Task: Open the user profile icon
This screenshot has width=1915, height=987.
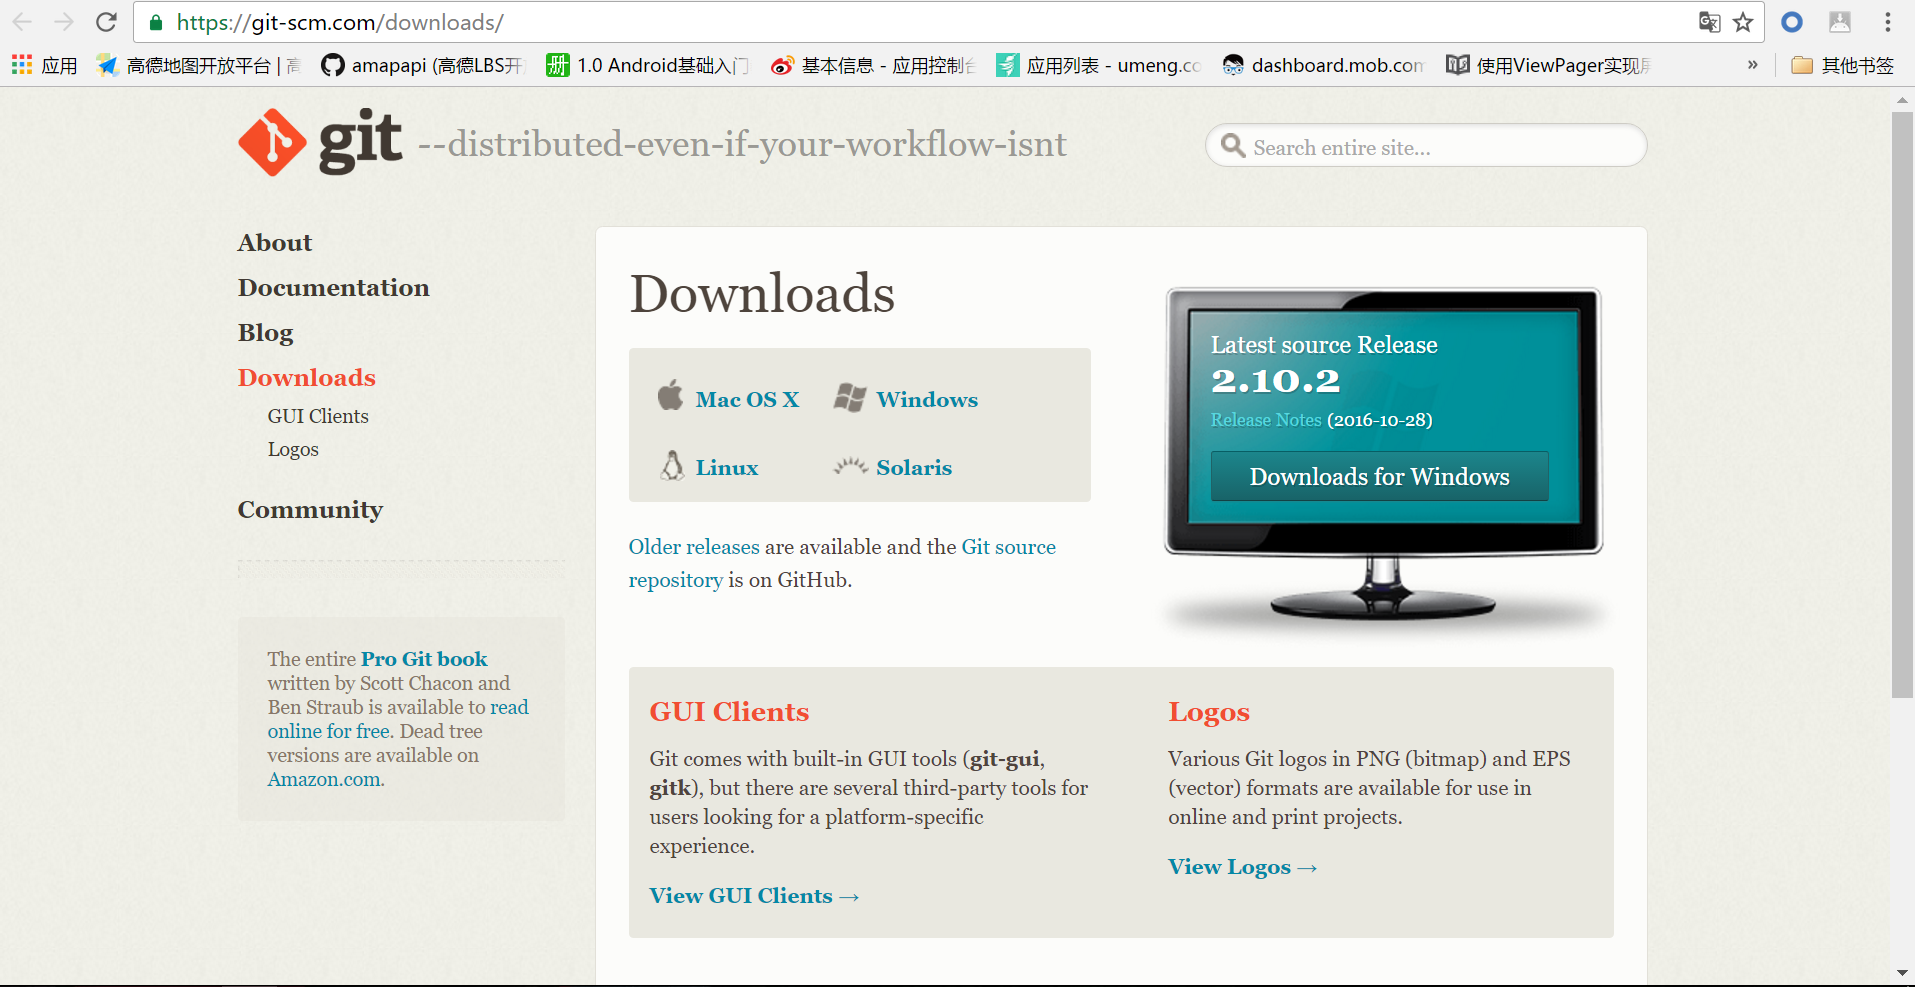Action: [x=1840, y=22]
